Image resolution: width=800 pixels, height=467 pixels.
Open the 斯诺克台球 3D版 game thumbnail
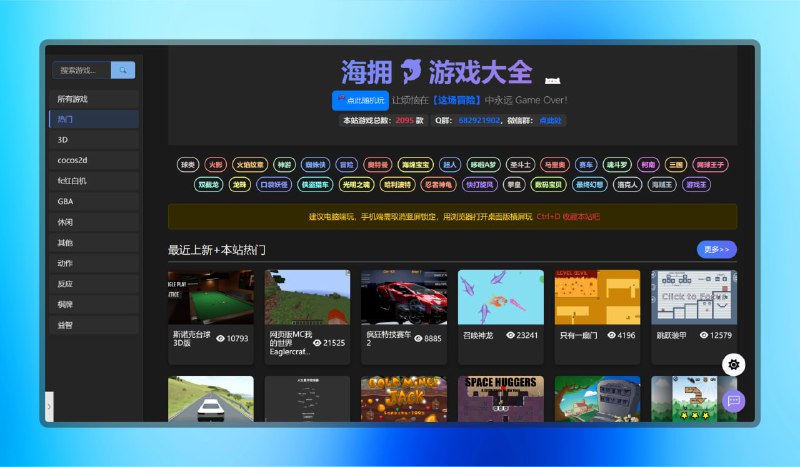pyautogui.click(x=211, y=297)
